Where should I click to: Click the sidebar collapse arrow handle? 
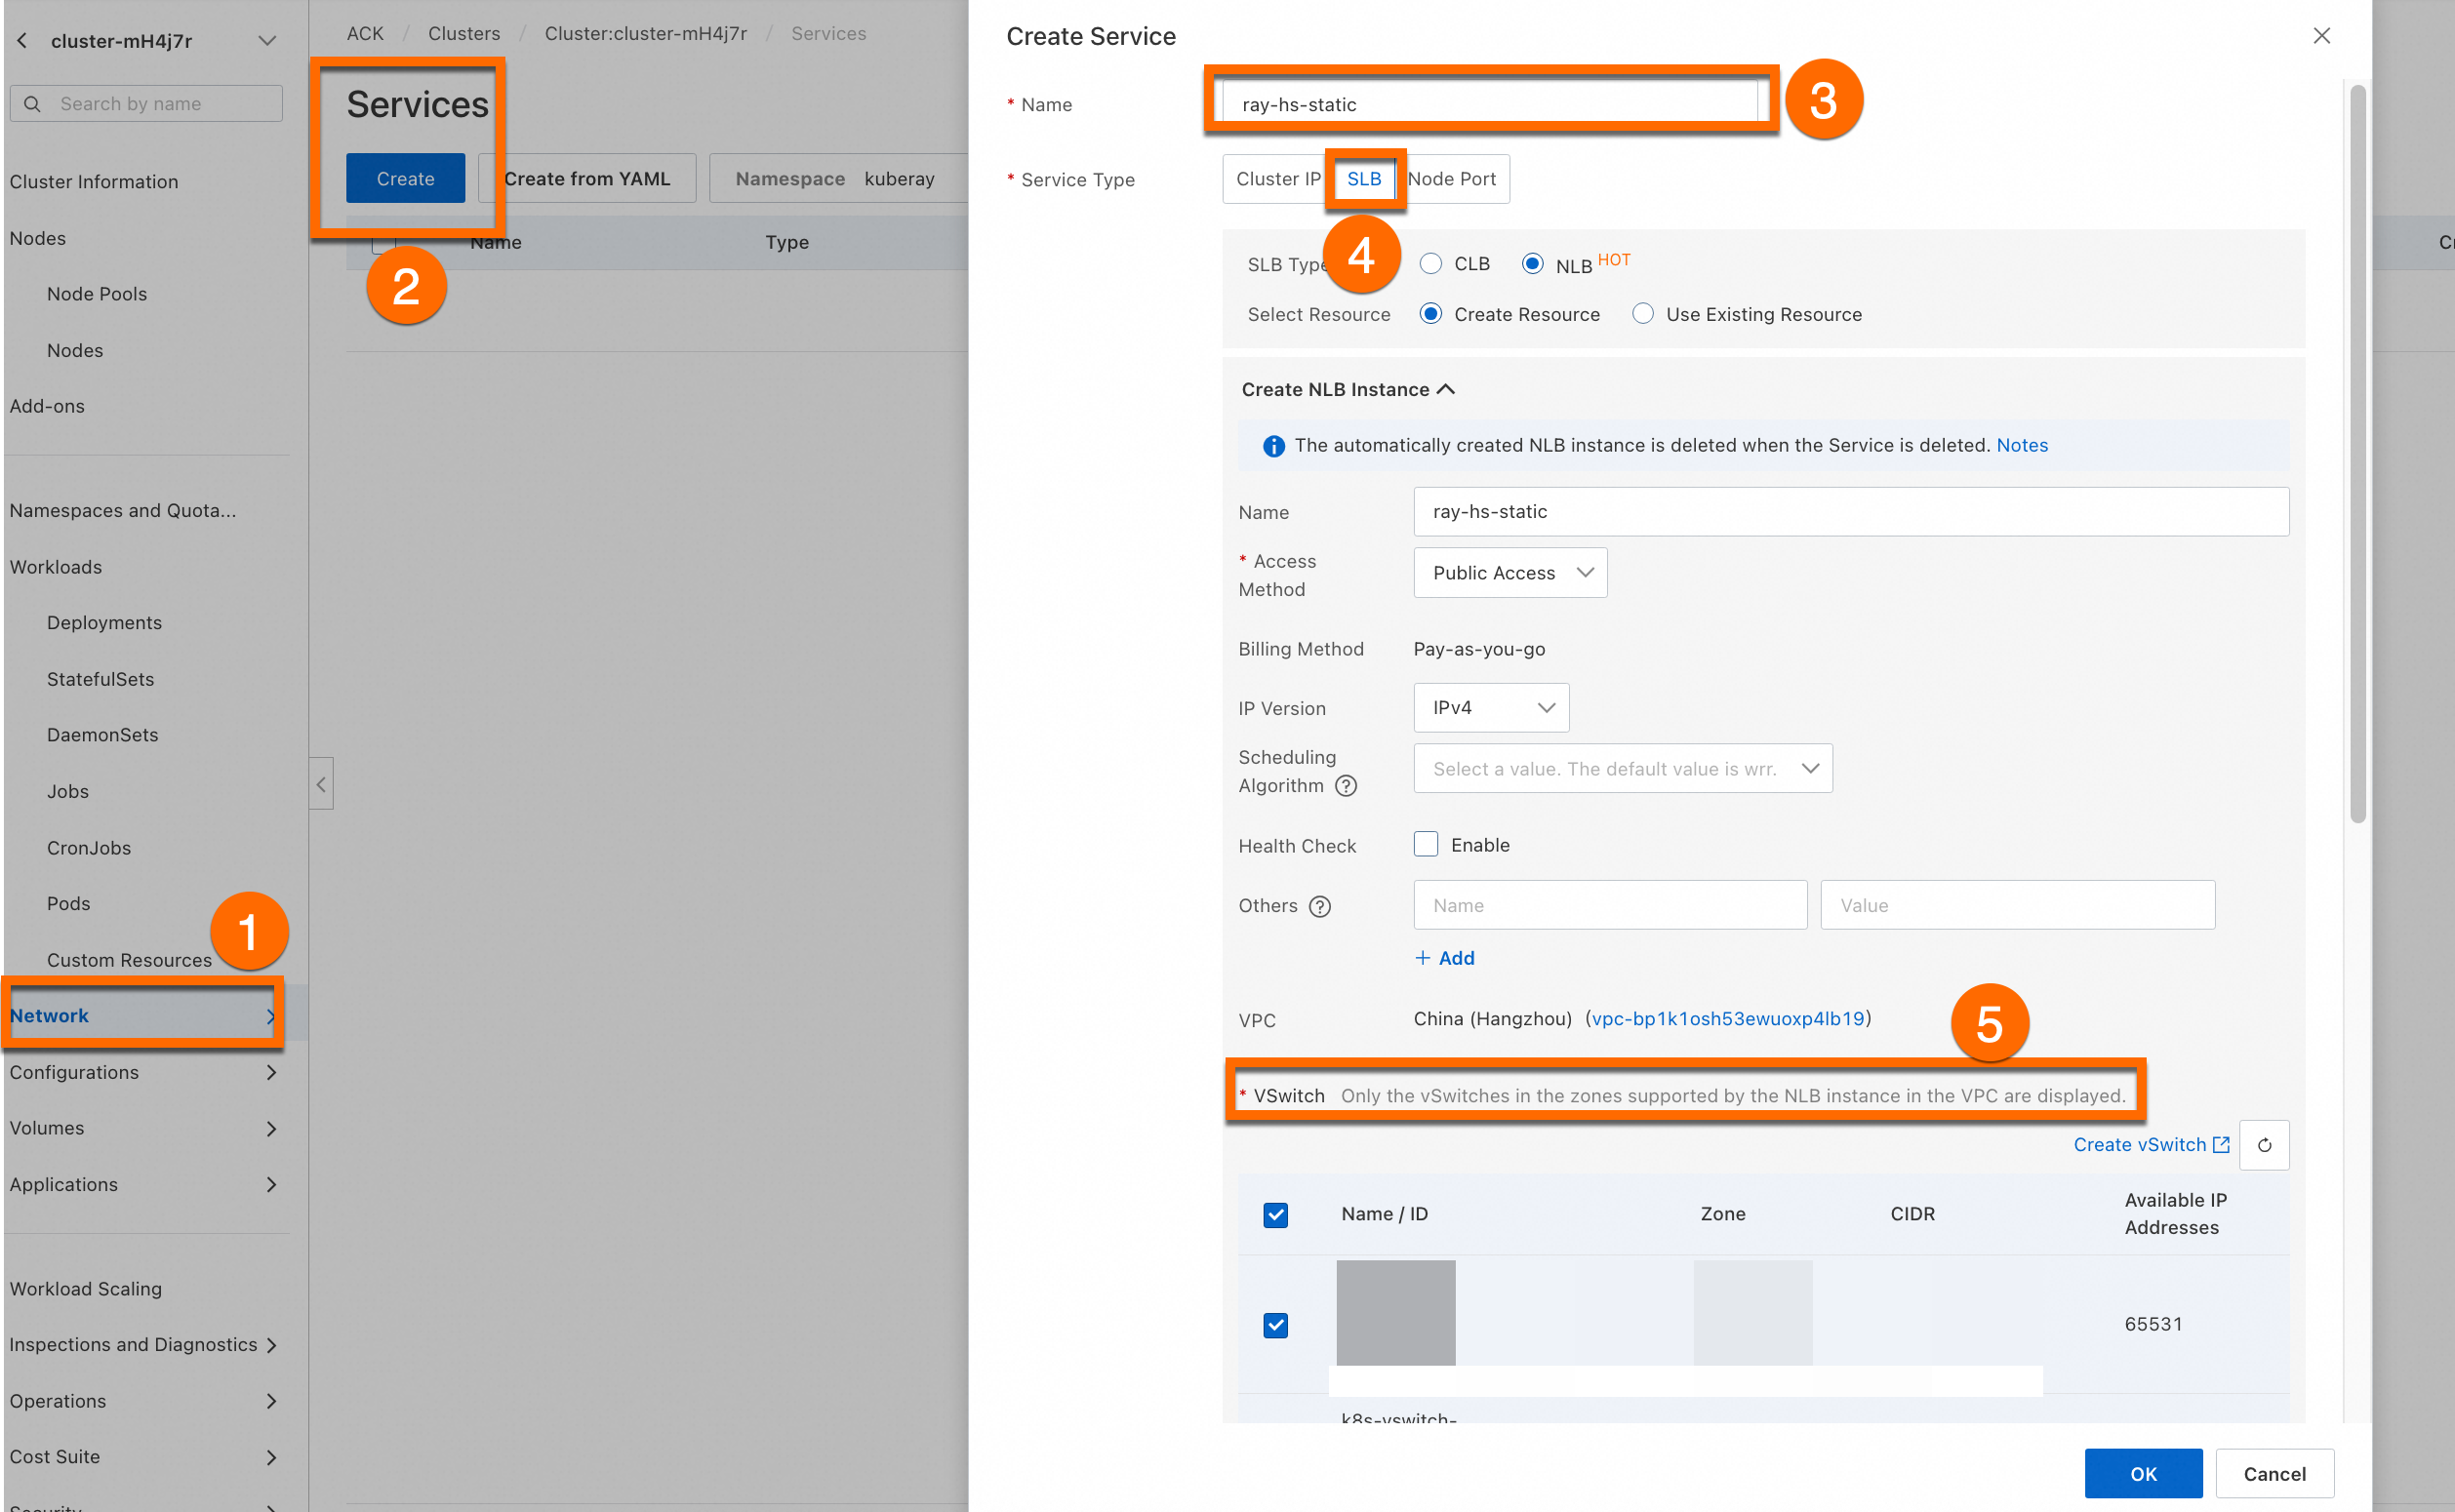coord(321,784)
